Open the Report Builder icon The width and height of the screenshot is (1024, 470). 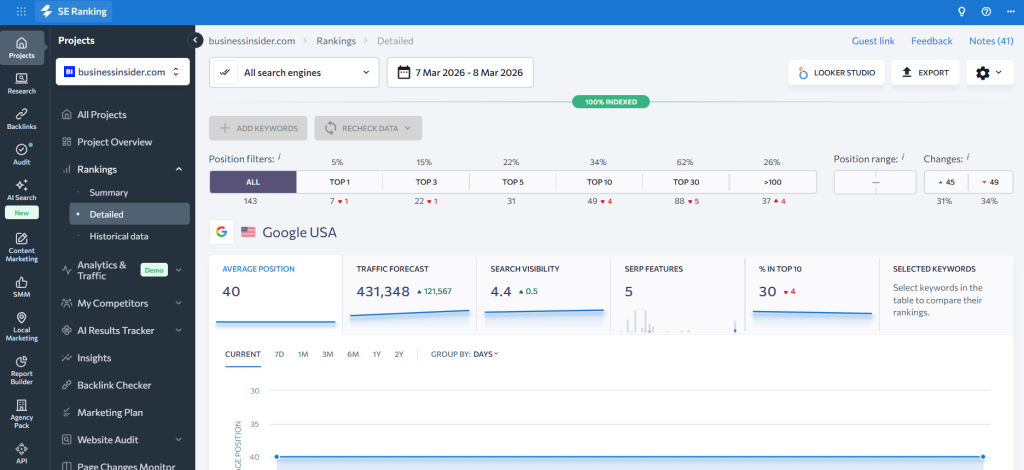[x=22, y=370]
